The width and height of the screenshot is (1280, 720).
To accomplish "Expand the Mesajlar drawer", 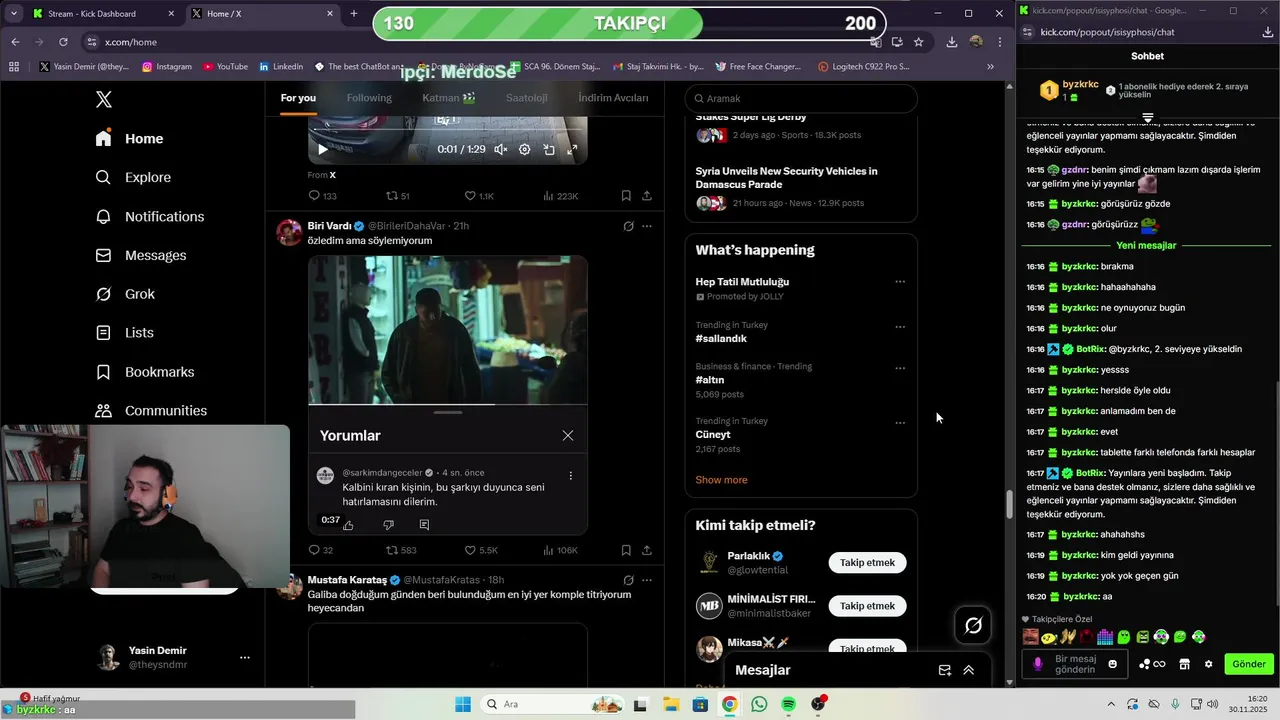I will [969, 670].
